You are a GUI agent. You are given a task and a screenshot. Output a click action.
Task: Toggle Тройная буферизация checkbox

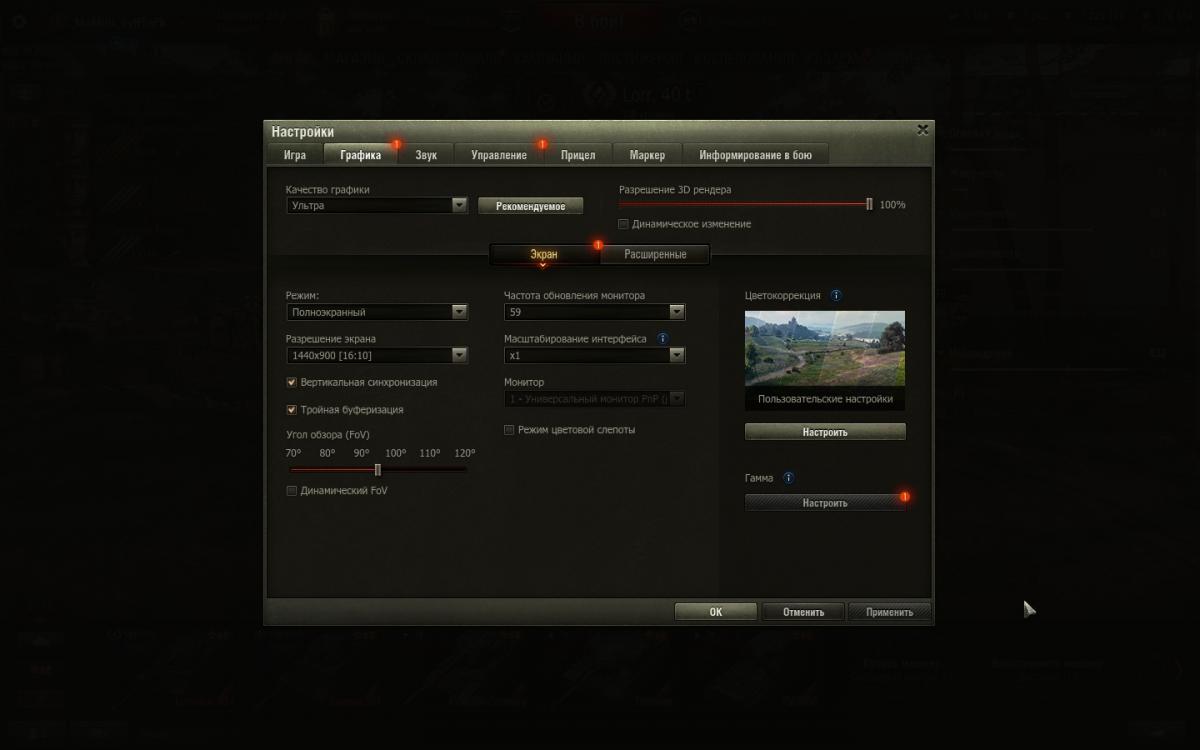(292, 410)
